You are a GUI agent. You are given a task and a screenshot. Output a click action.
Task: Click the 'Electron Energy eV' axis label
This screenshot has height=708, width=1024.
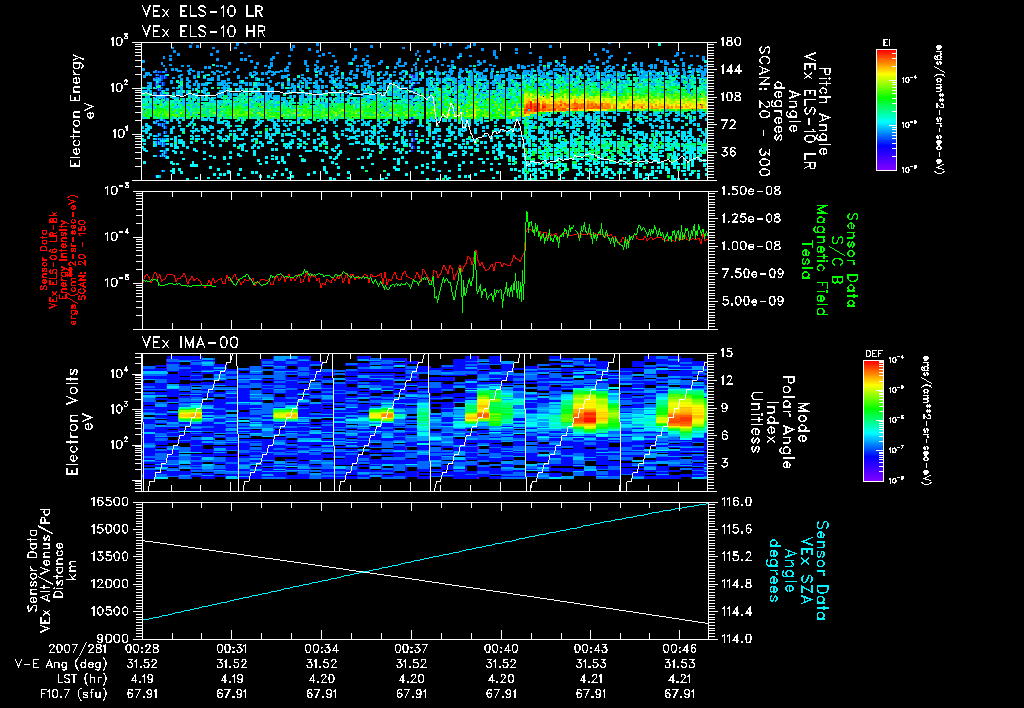point(80,110)
